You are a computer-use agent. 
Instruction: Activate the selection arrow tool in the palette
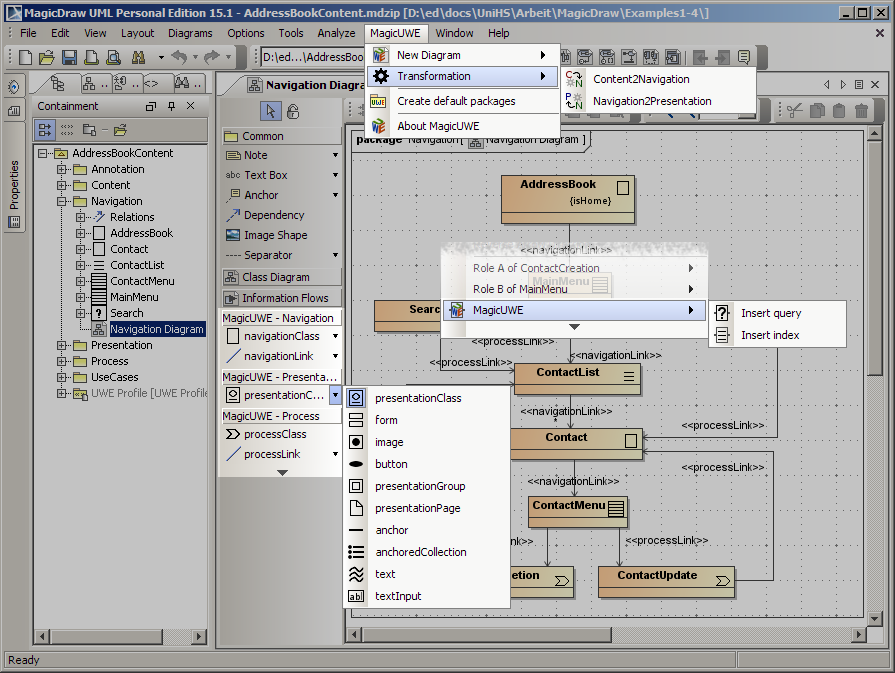pyautogui.click(x=271, y=111)
